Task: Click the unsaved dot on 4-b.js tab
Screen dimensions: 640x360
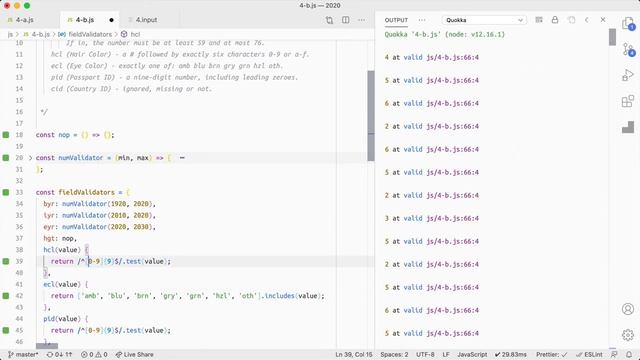Action: click(111, 20)
